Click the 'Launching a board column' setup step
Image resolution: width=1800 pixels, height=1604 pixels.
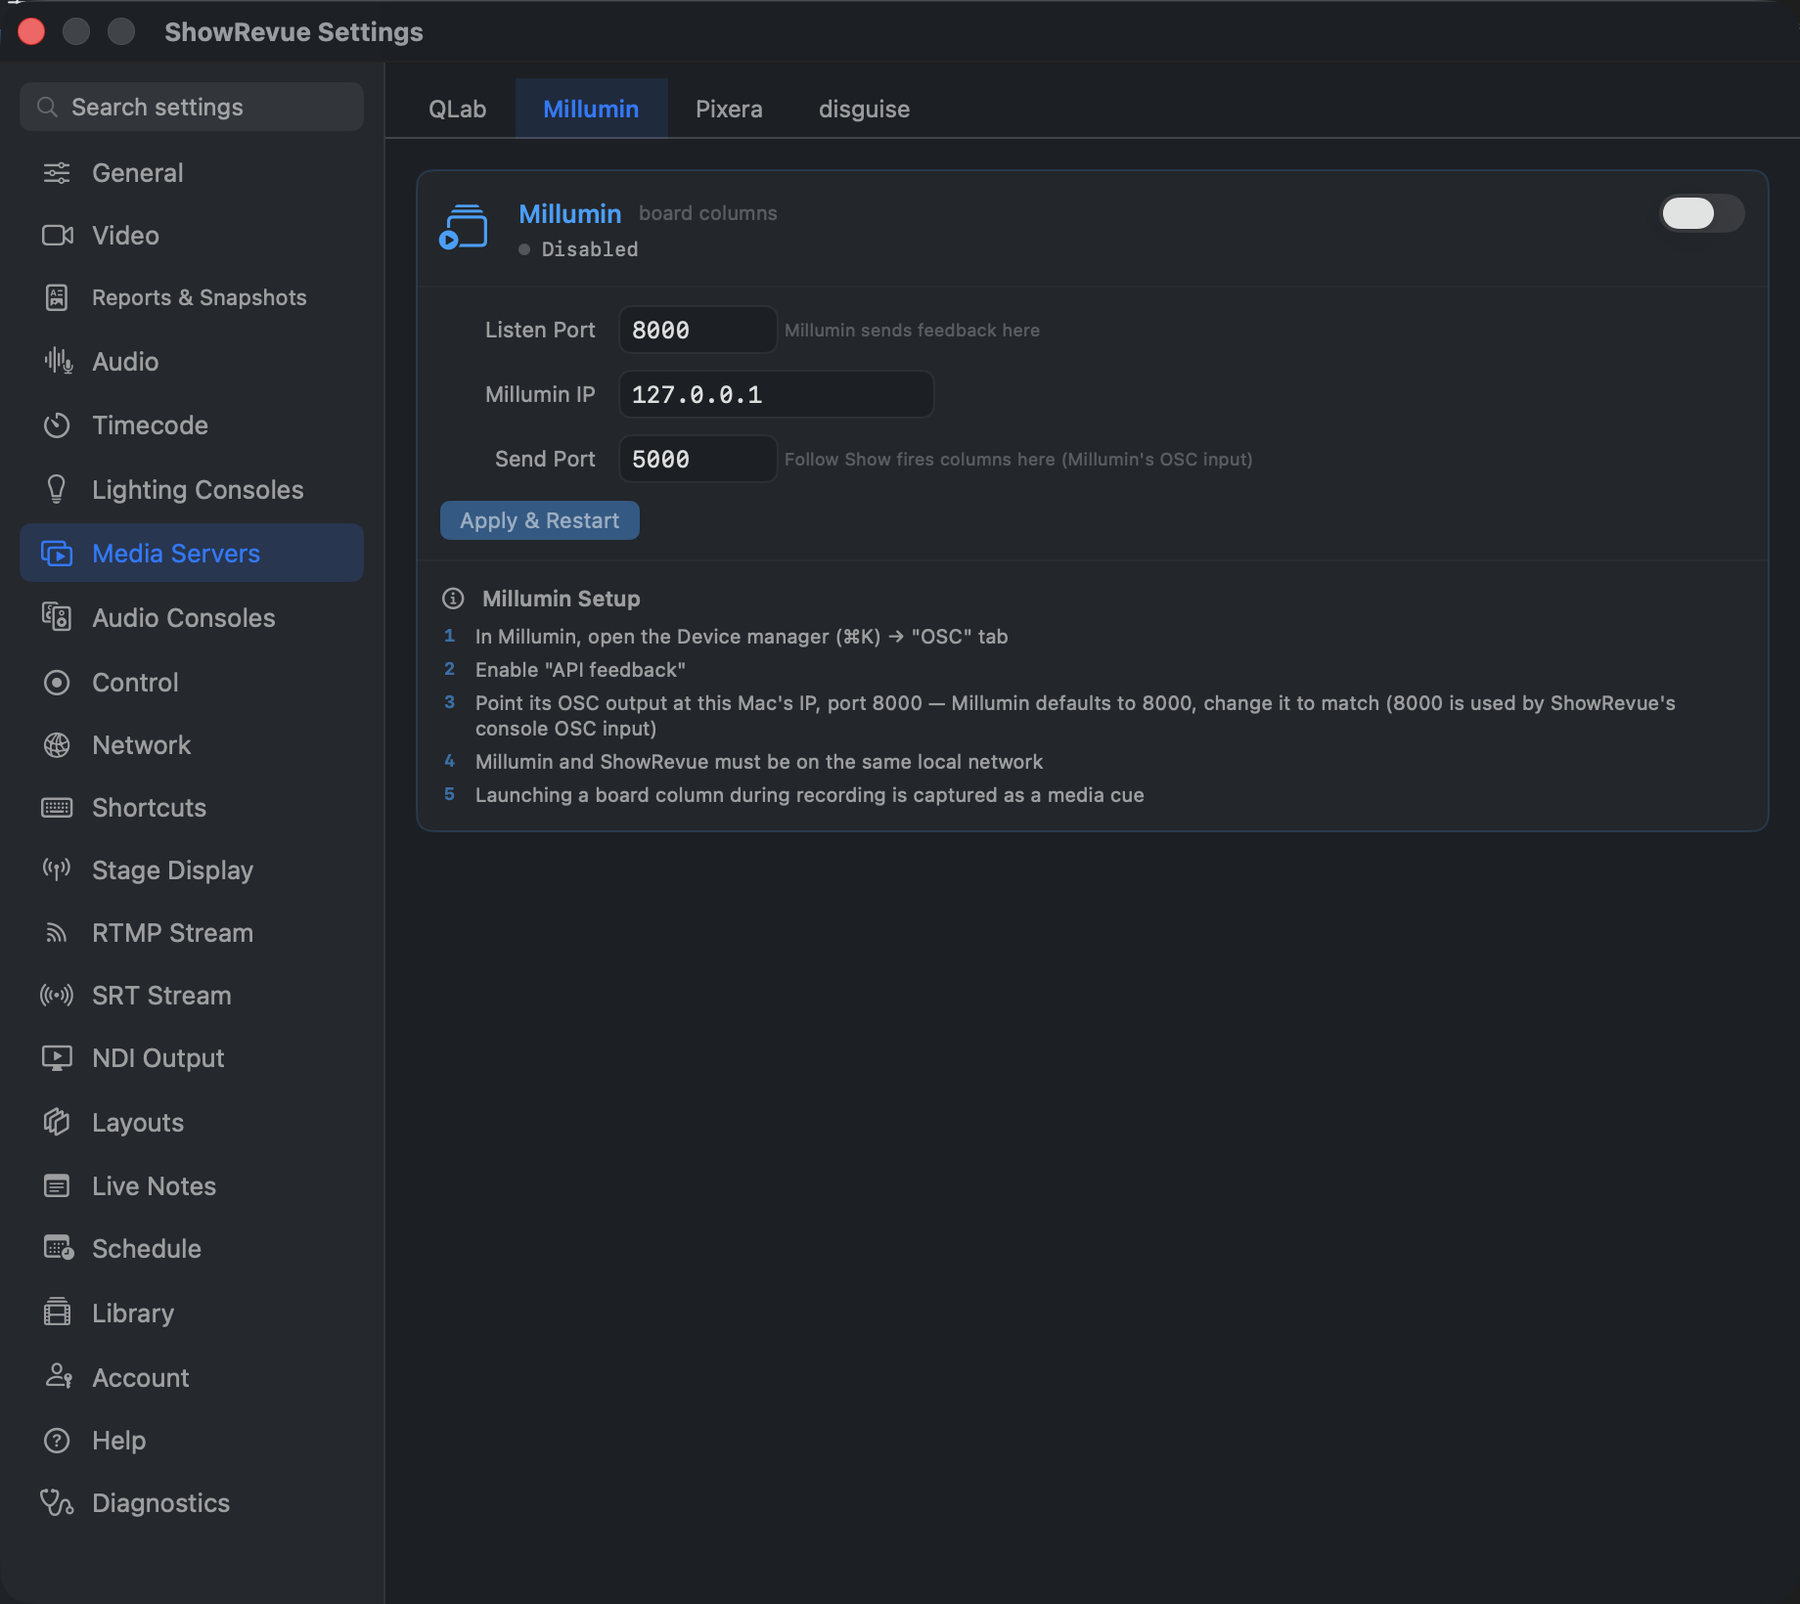pyautogui.click(x=809, y=794)
